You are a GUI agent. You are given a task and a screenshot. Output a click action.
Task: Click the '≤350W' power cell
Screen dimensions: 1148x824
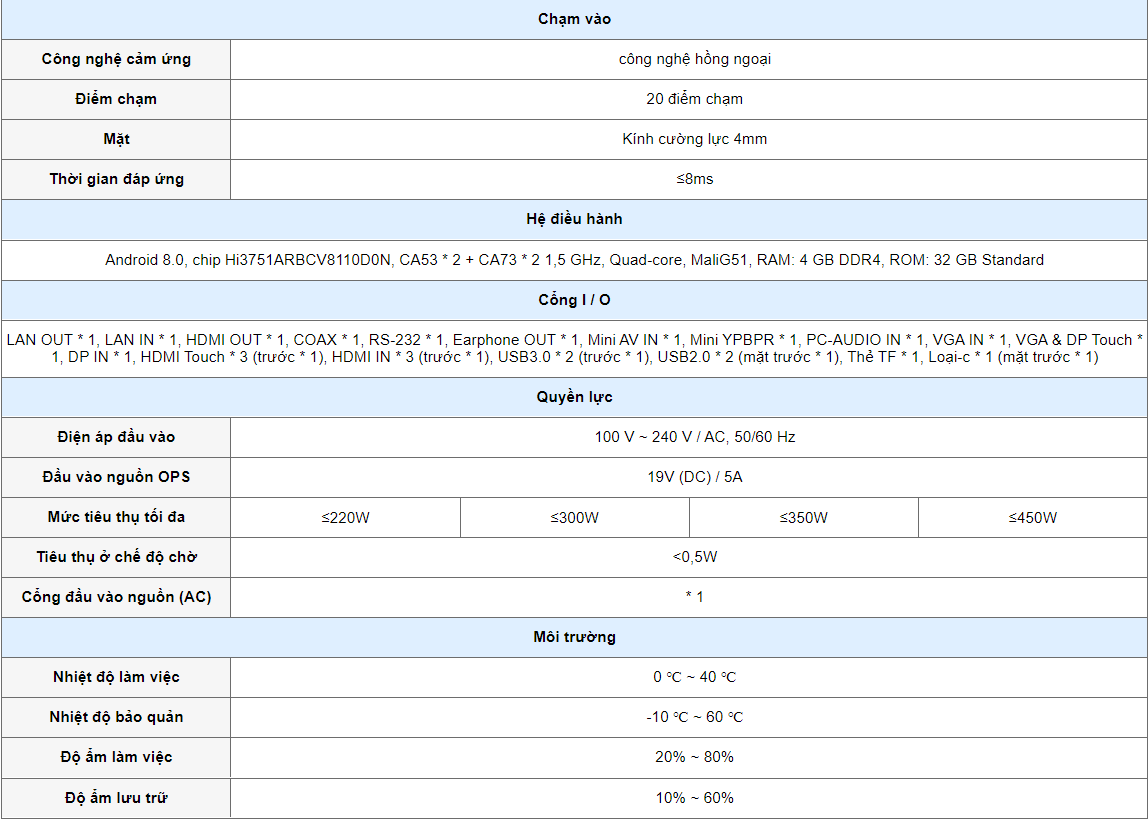(x=803, y=518)
